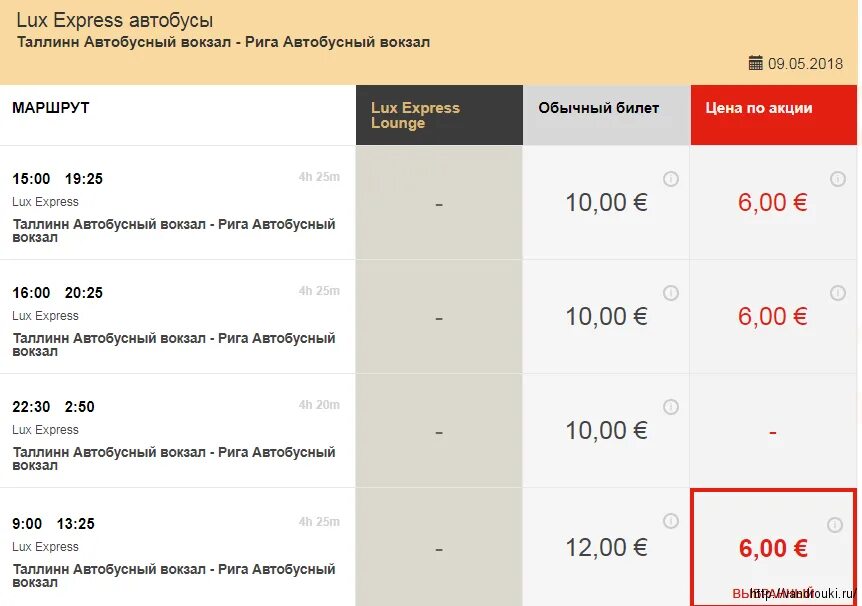Click the 9:00 13:25 departure times
The width and height of the screenshot is (862, 606).
coord(53,524)
